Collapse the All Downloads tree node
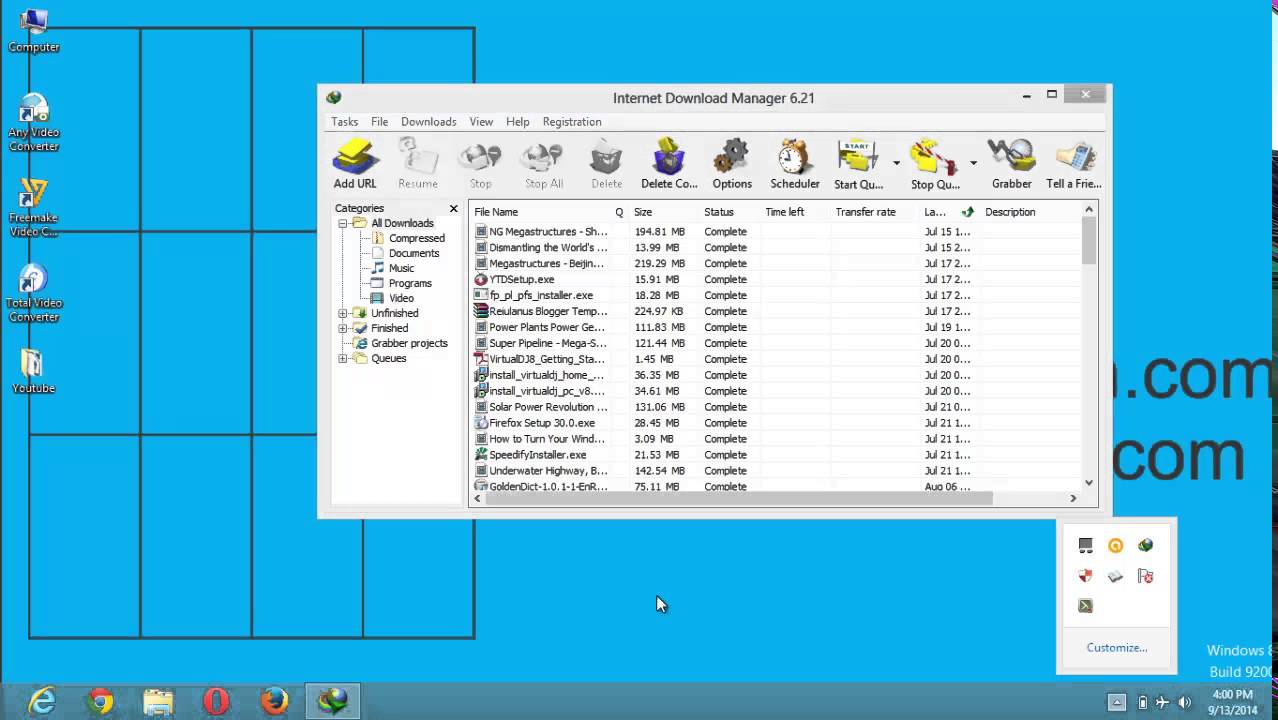The height and width of the screenshot is (720, 1278). click(343, 223)
